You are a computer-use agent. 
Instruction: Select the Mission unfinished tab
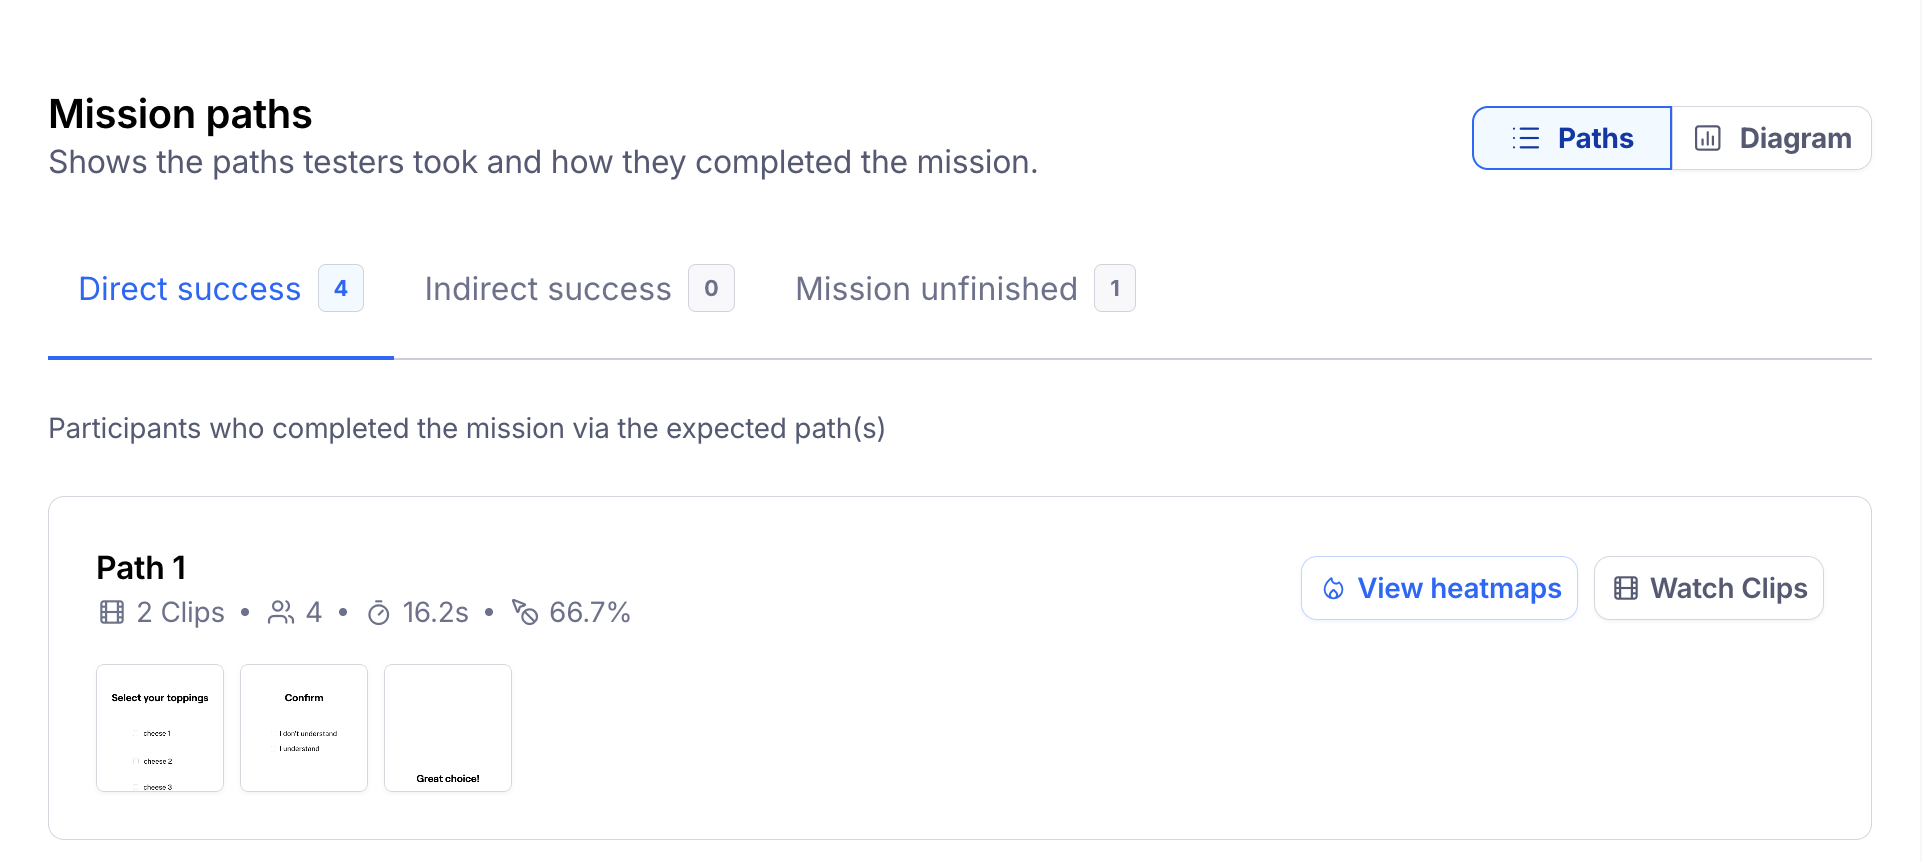point(936,289)
